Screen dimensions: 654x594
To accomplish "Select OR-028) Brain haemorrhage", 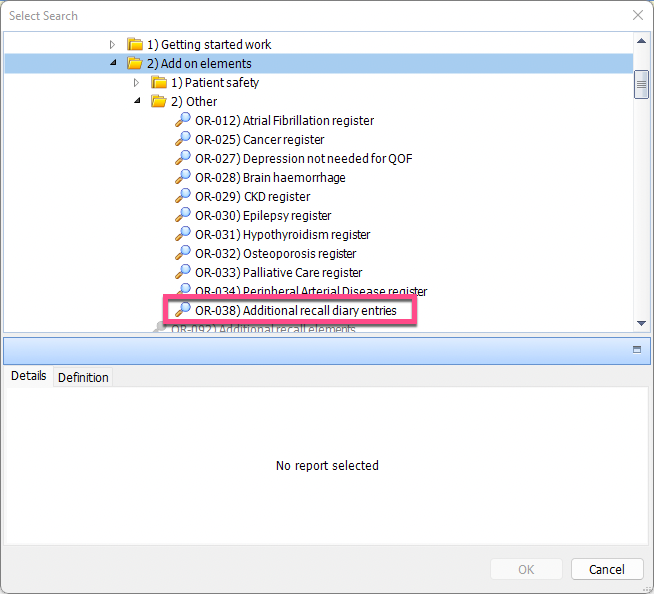I will pyautogui.click(x=270, y=178).
